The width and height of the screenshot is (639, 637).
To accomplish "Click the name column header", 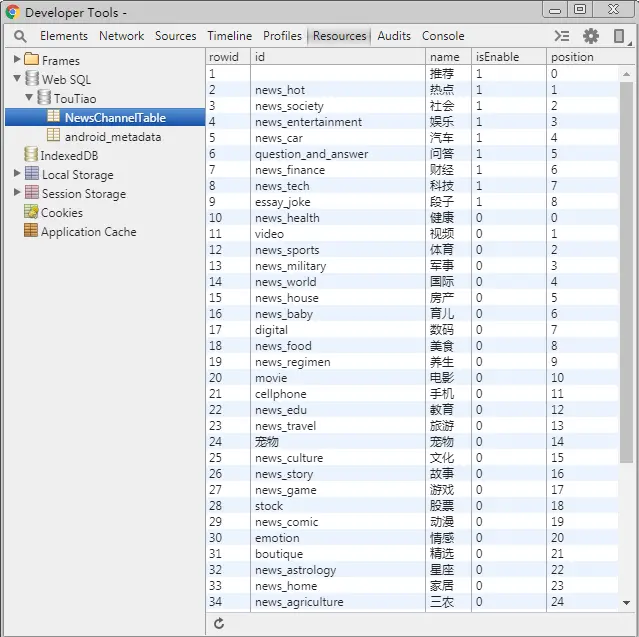I will tap(448, 57).
